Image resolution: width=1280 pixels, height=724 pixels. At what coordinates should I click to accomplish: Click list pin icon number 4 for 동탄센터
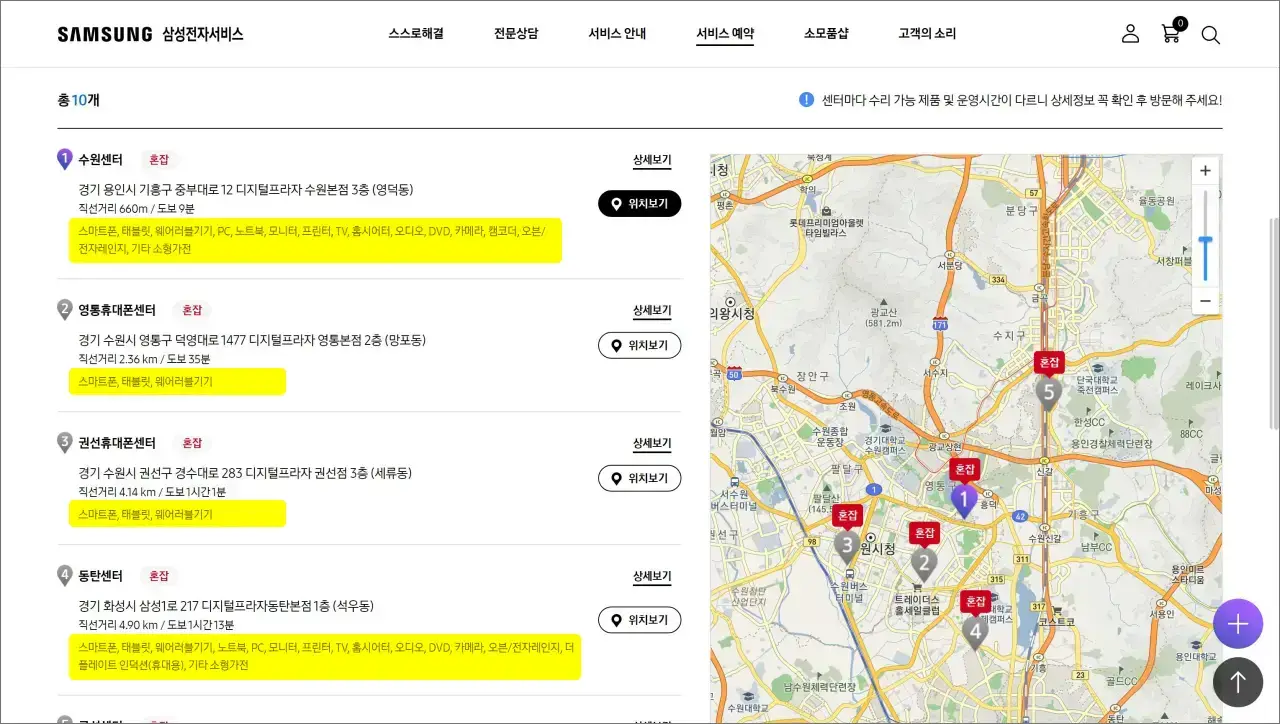point(65,576)
